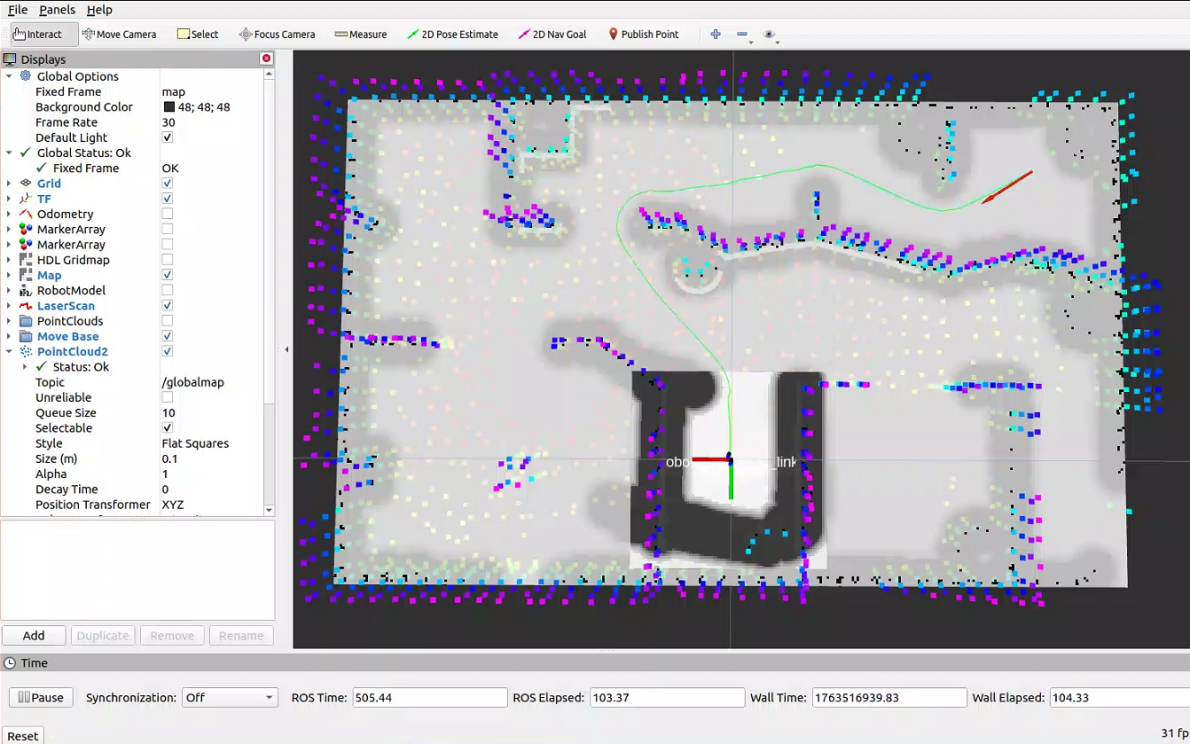The image size is (1190, 744).
Task: Pause the time with the Pause button
Action: coord(41,698)
